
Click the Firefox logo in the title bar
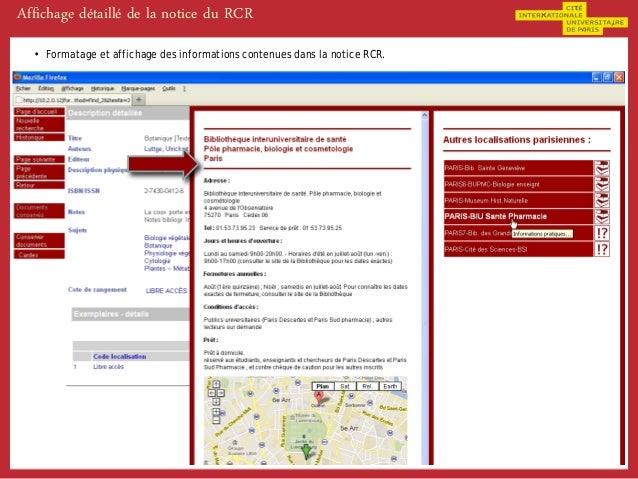(17, 77)
